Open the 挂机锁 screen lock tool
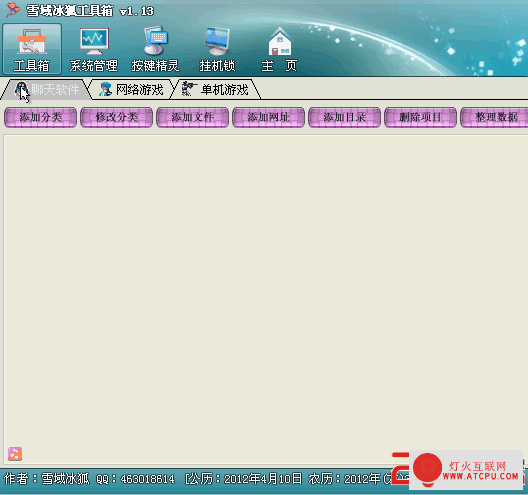This screenshot has width=528, height=495. coord(217,49)
